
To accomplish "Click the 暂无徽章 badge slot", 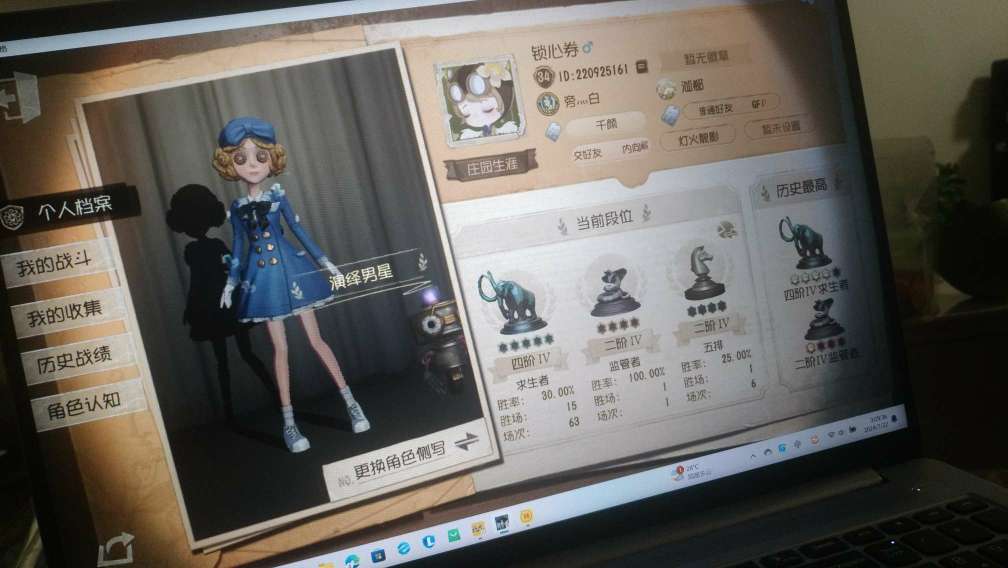I will (x=706, y=57).
